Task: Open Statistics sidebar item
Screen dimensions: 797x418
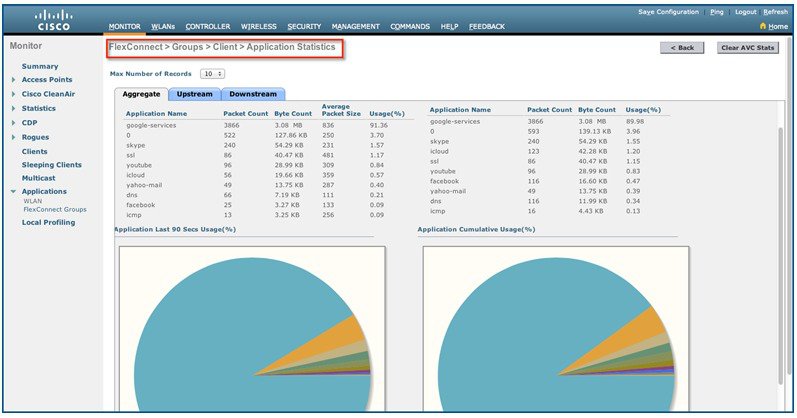Action: tap(39, 108)
